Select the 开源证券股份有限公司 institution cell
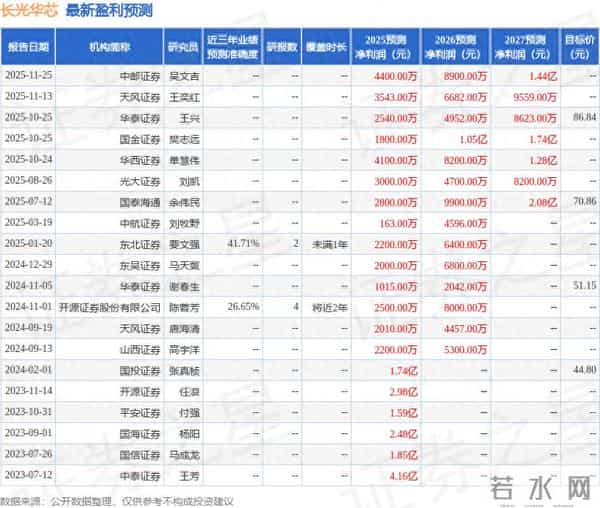The width and height of the screenshot is (600, 508). click(109, 308)
